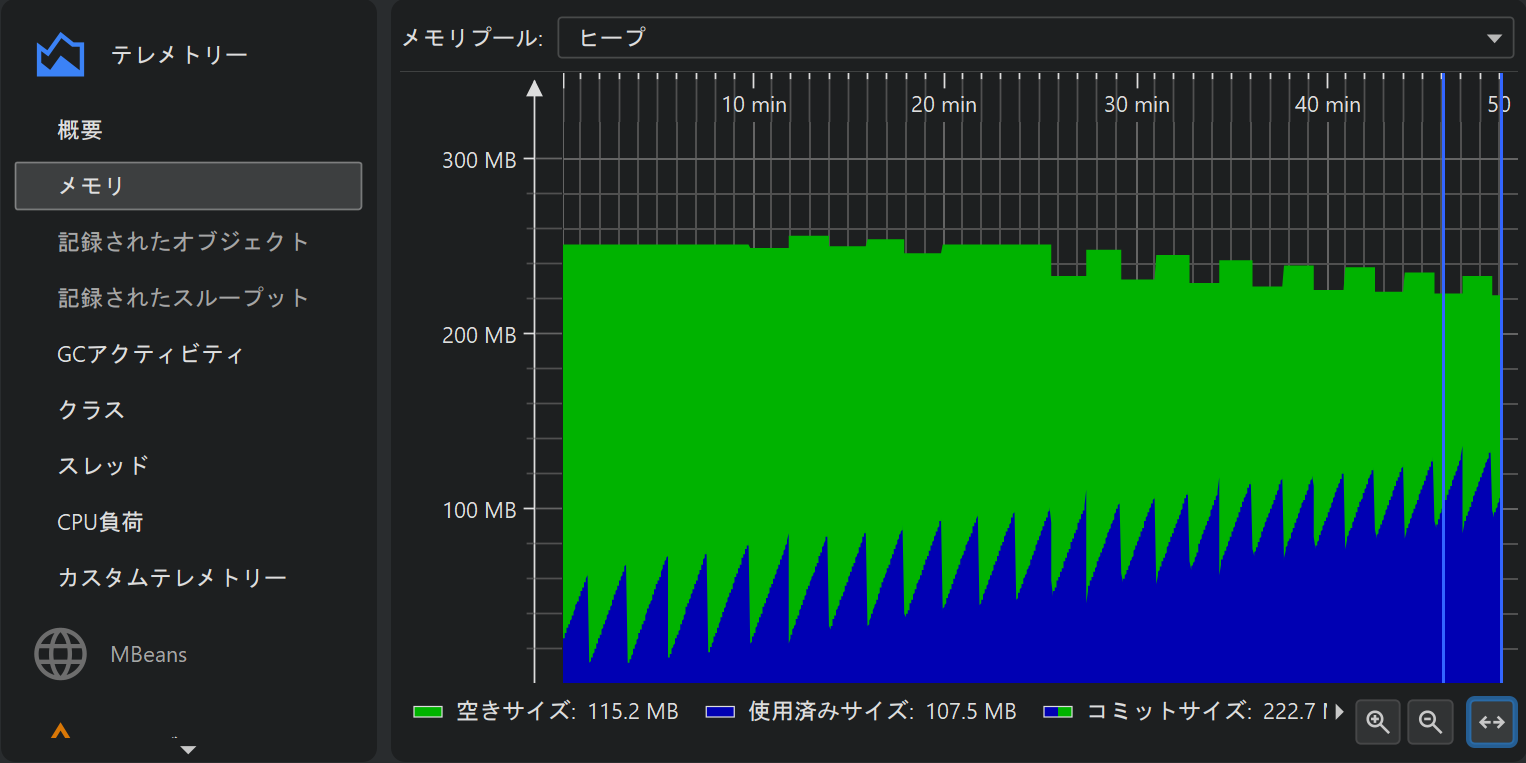Select 概要 in the sidebar
Image resolution: width=1526 pixels, height=763 pixels.
point(80,130)
